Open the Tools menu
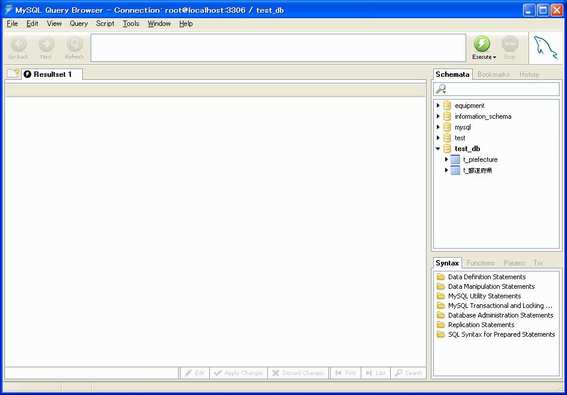The width and height of the screenshot is (567, 395). pos(131,24)
